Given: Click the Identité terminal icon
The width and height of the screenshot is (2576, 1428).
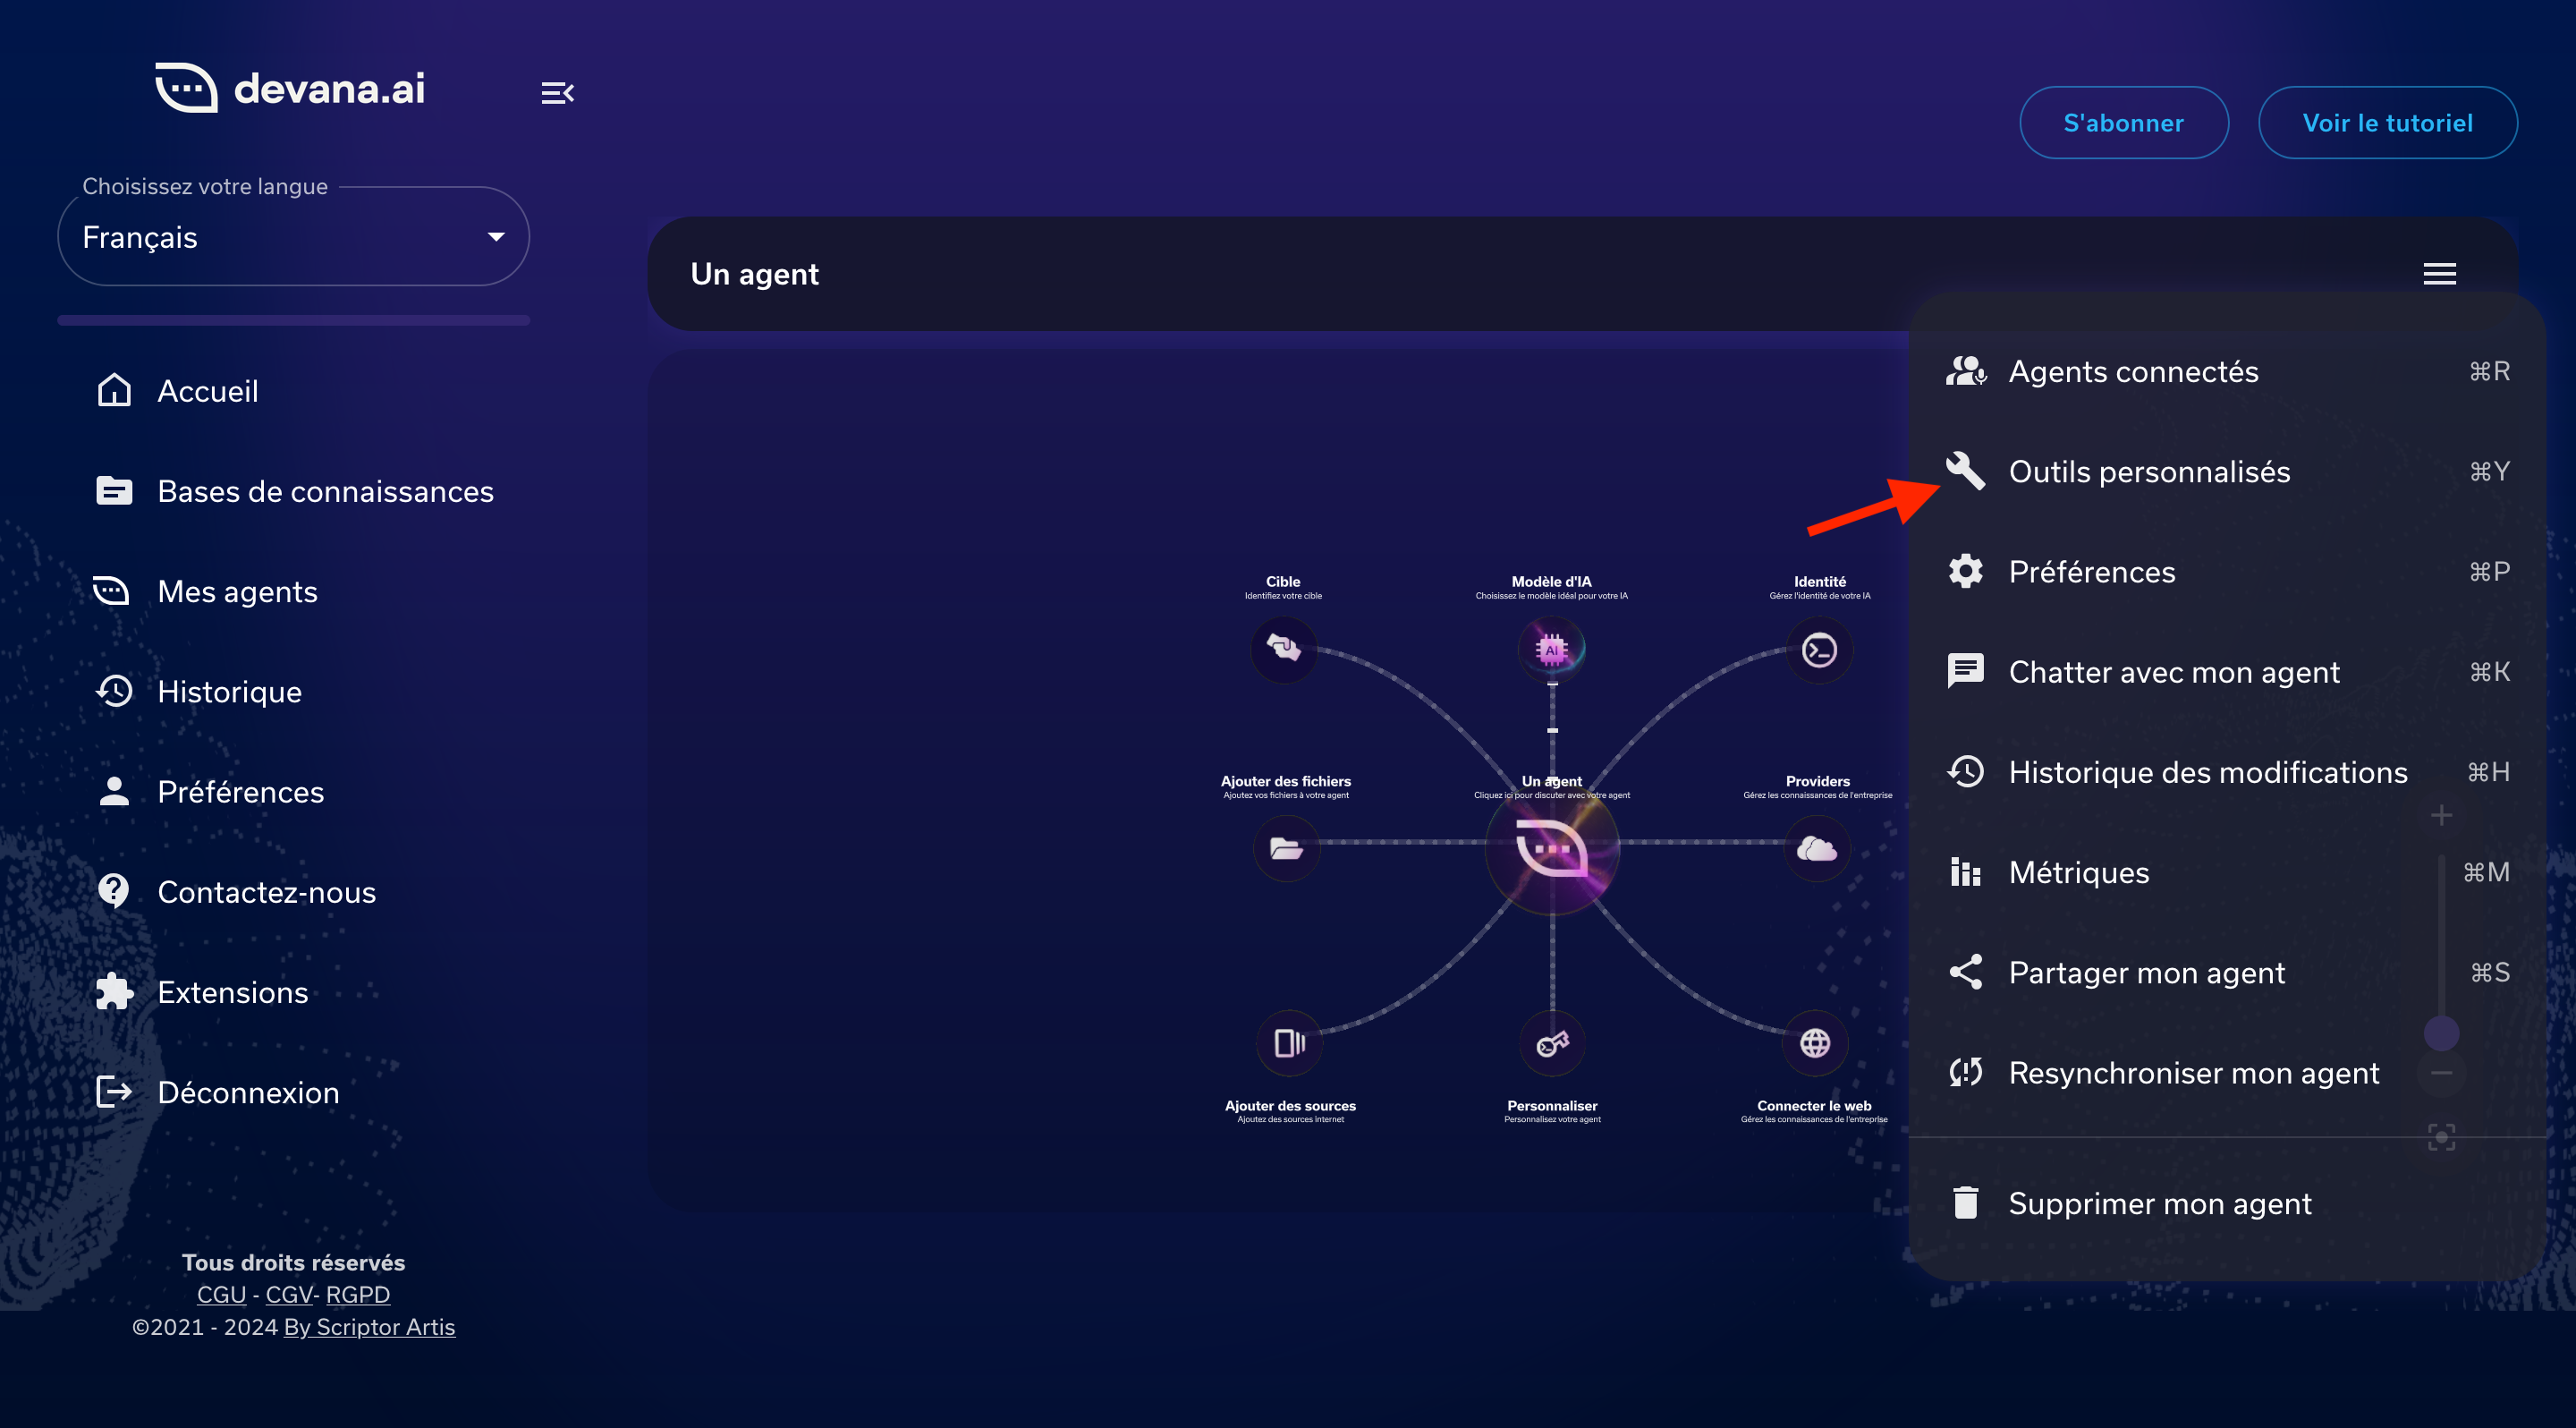Looking at the screenshot, I should click(1819, 650).
